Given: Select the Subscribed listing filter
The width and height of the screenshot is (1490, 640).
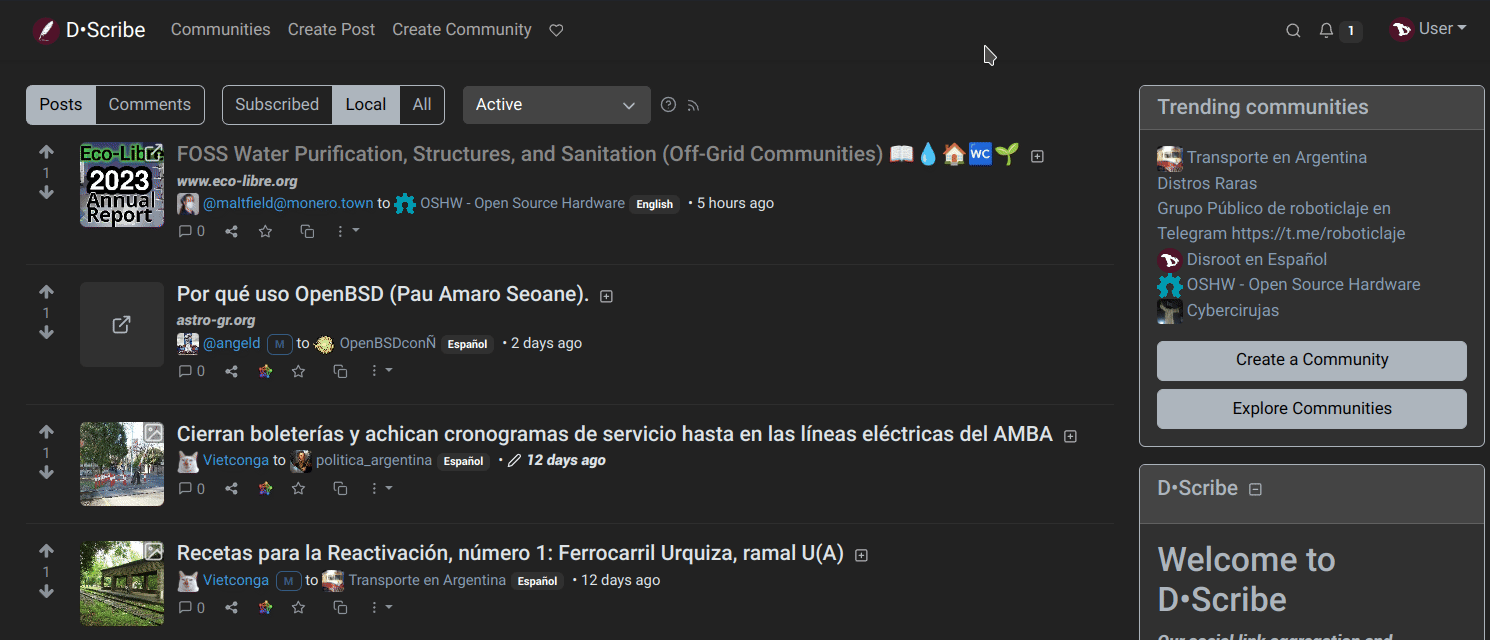Looking at the screenshot, I should pos(277,105).
